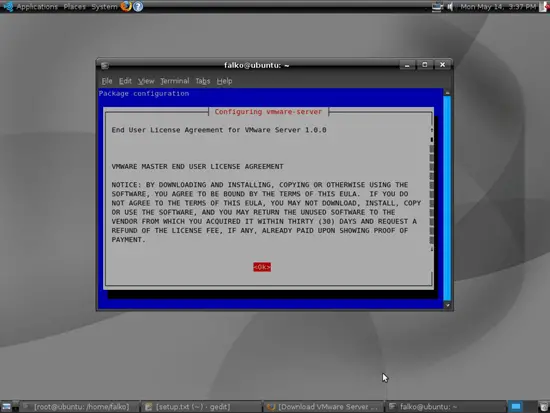
Task: Click the terminal scrollbar up arrow
Action: [447, 93]
